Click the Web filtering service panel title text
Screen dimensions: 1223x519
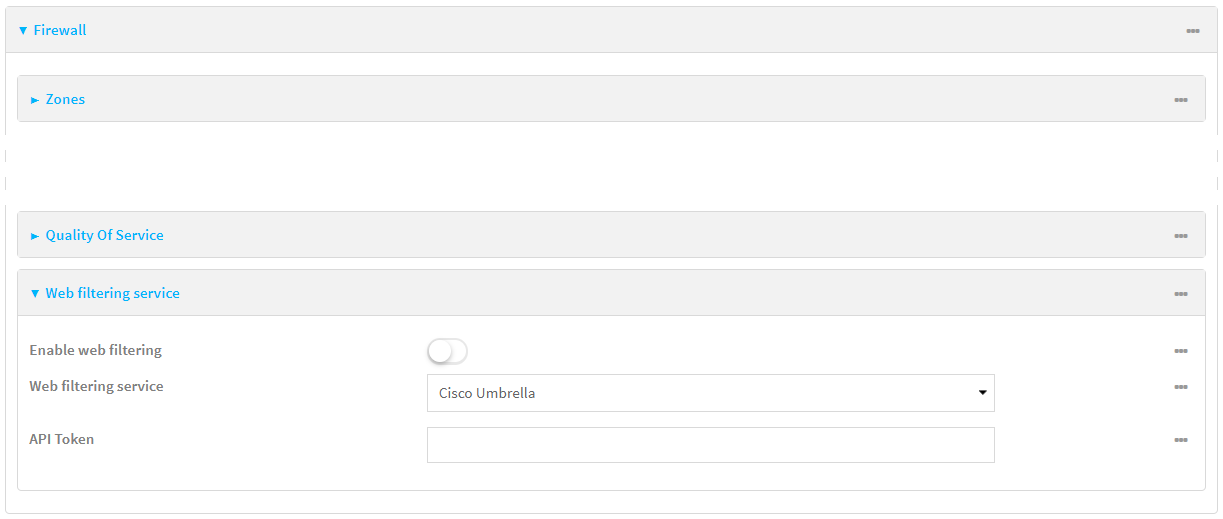[x=112, y=294]
